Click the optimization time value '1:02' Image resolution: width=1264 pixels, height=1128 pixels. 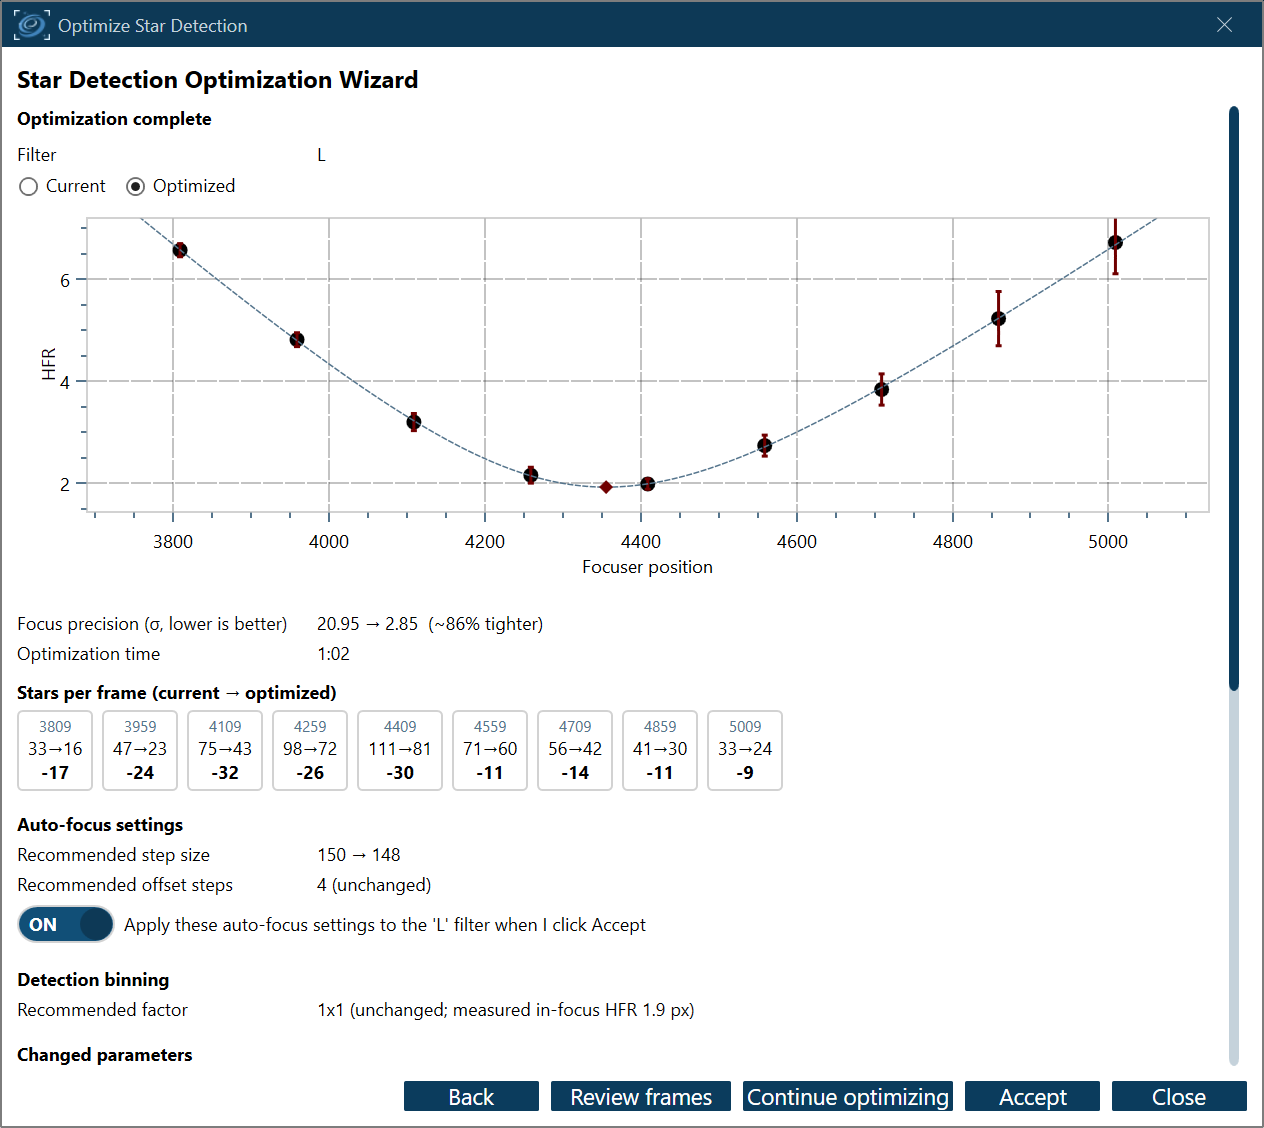tap(333, 654)
